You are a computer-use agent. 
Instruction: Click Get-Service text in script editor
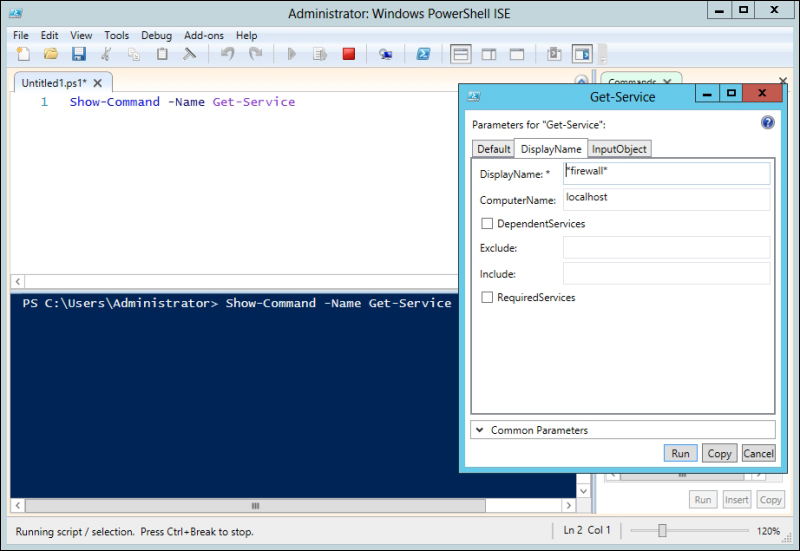(254, 102)
